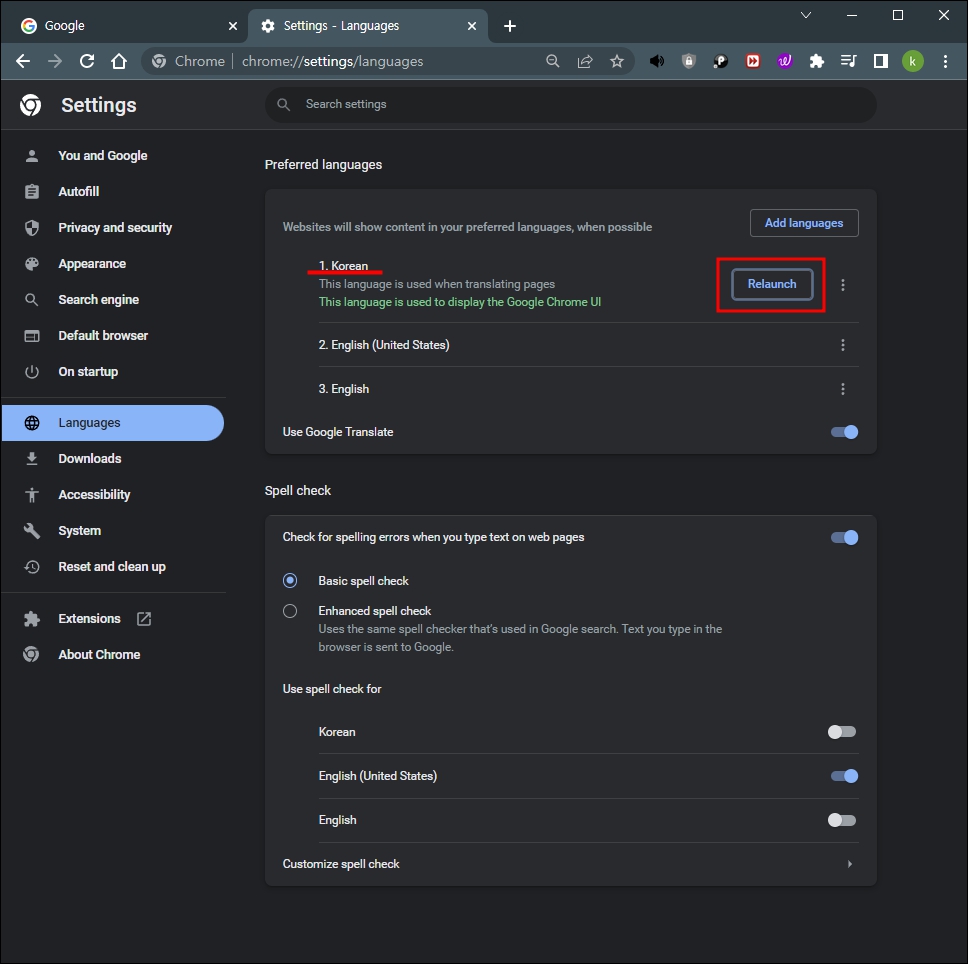The image size is (968, 964).
Task: Click the Search settings input field
Action: 571,104
